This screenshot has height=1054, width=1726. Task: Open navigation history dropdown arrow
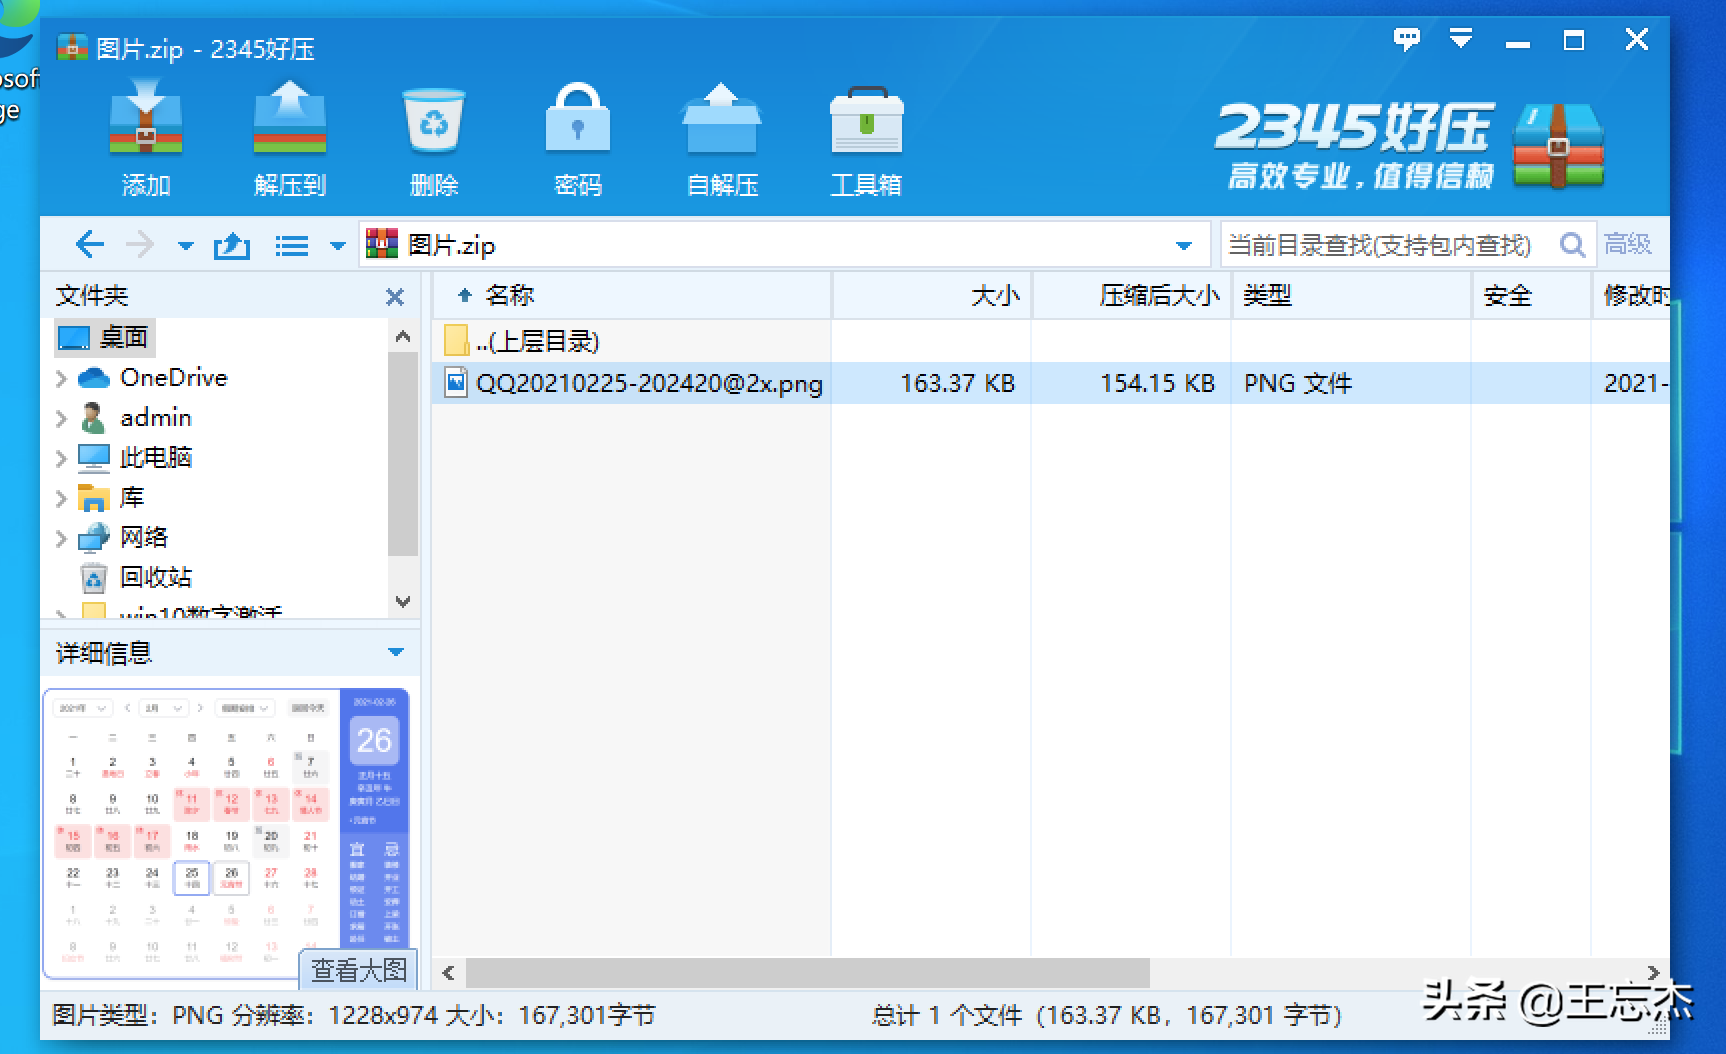tap(185, 246)
